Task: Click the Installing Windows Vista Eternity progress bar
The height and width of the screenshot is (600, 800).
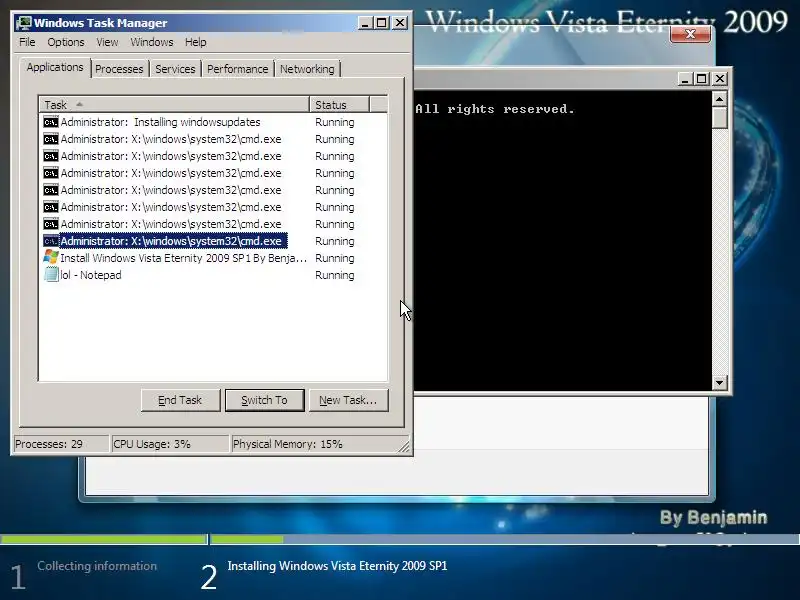Action: [505, 539]
